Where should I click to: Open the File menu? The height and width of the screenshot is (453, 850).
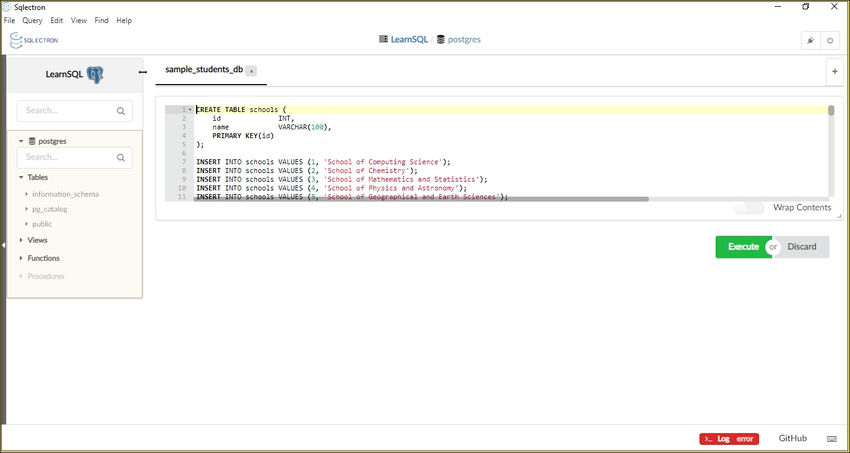[x=9, y=21]
